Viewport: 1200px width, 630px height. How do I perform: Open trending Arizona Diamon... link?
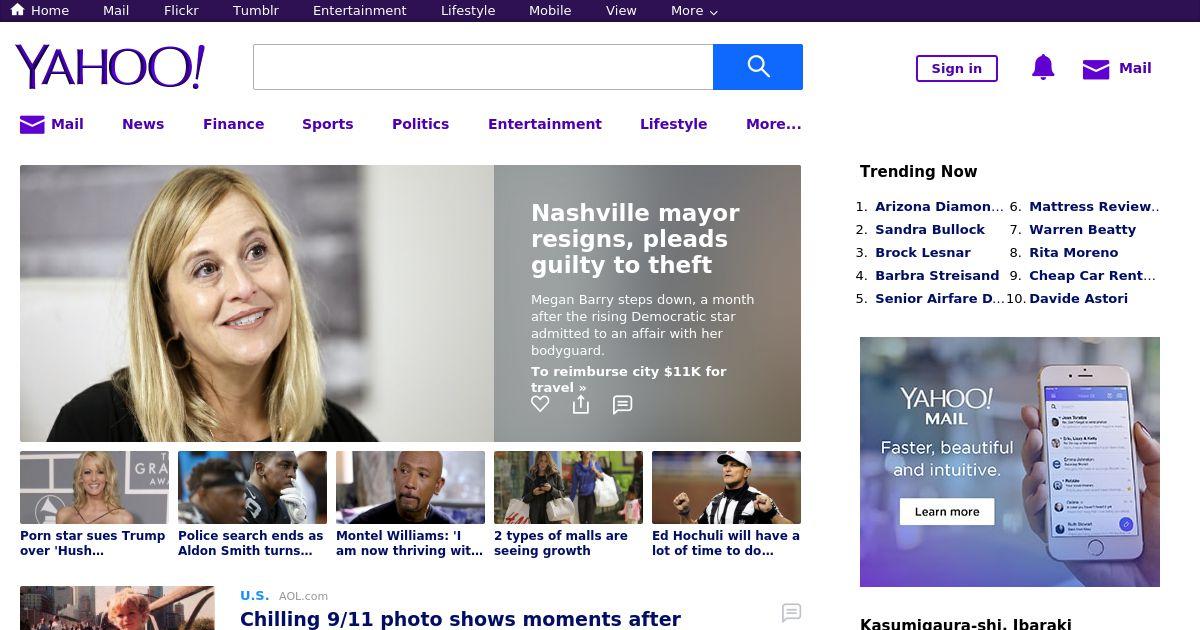tap(939, 207)
